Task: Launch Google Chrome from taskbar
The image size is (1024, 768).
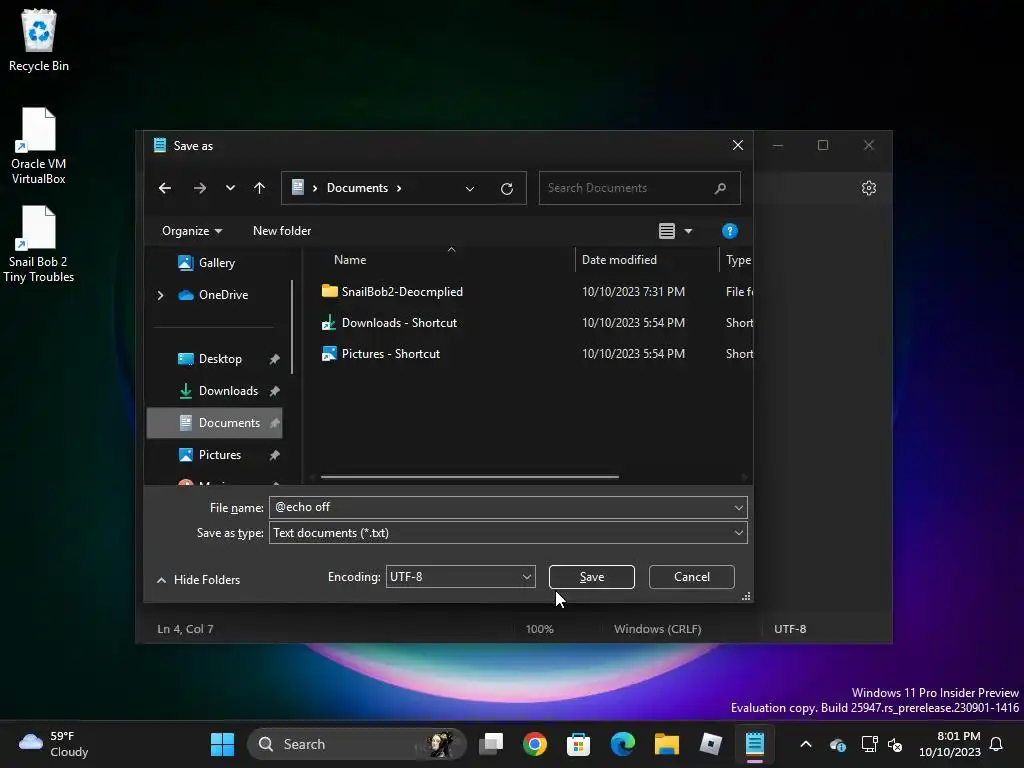Action: coord(535,744)
